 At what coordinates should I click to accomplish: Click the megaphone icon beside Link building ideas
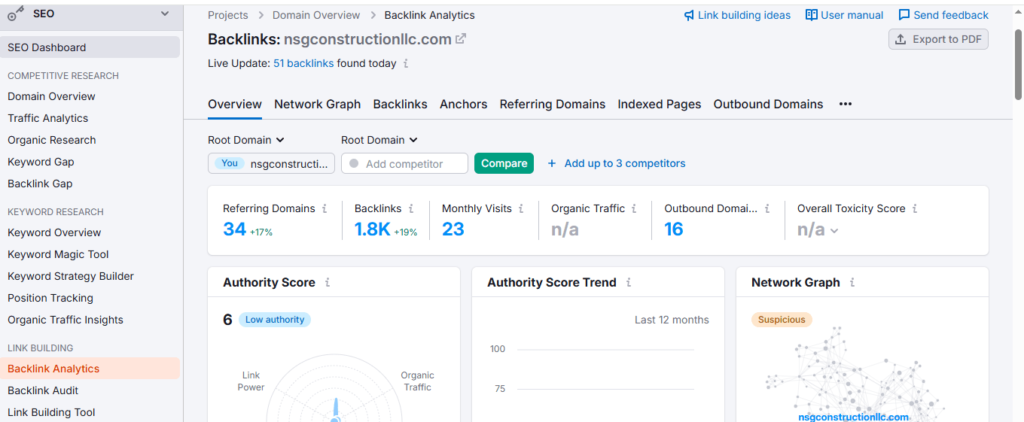689,15
